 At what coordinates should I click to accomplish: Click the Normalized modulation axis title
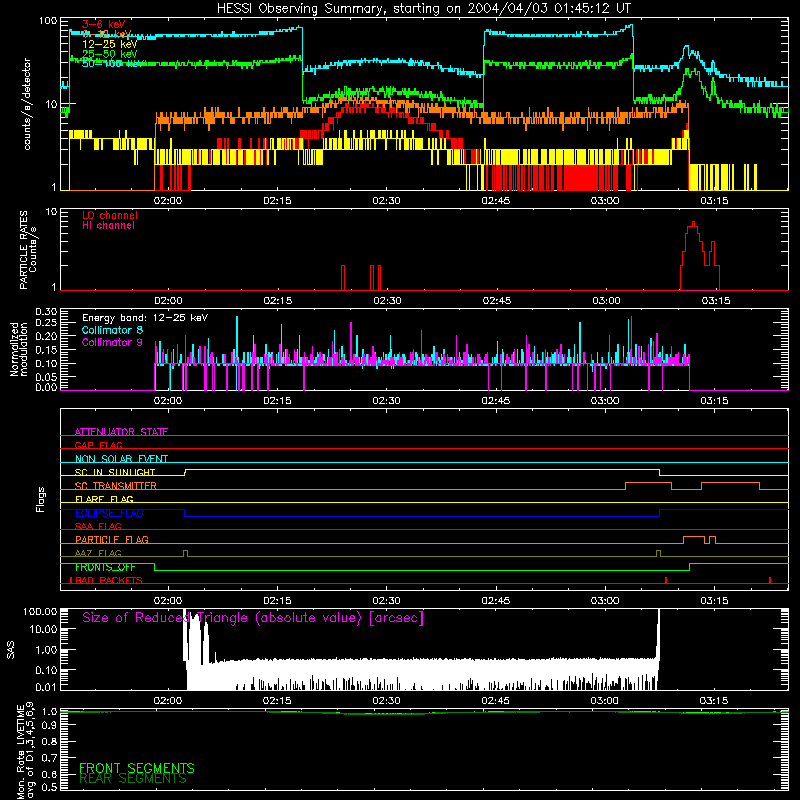point(19,349)
